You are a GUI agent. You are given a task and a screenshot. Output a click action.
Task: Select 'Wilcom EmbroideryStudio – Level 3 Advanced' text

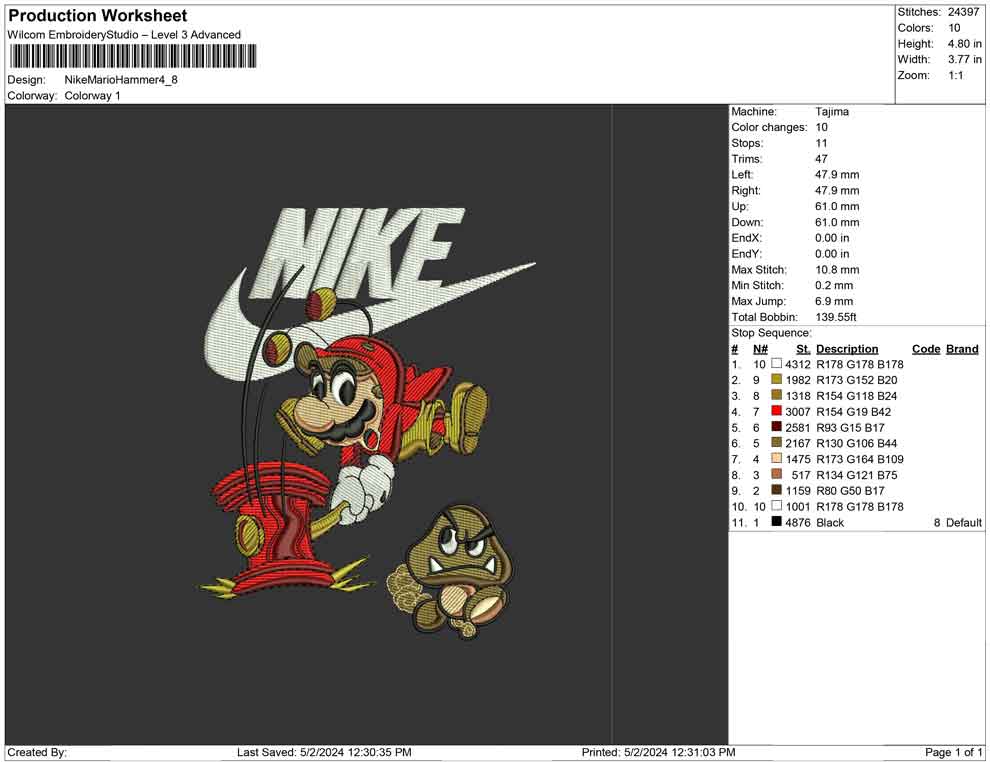pos(124,35)
